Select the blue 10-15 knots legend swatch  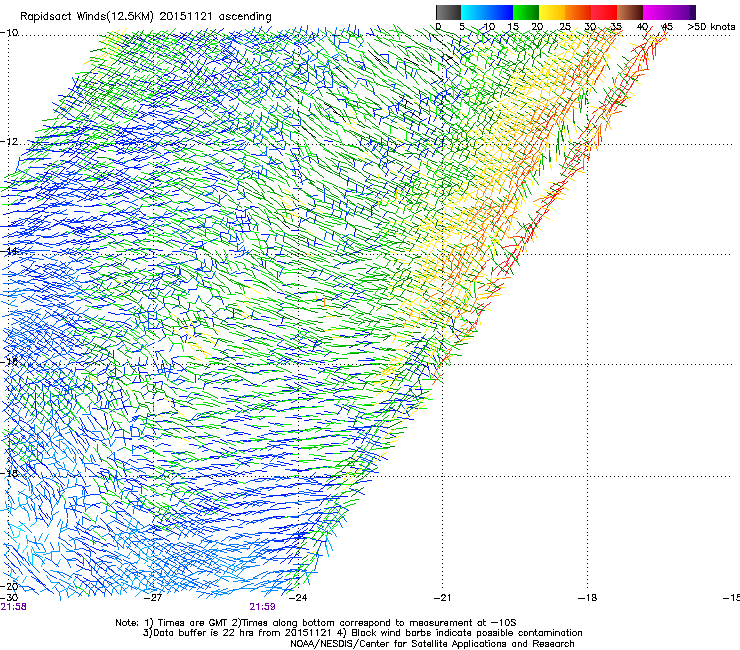click(500, 12)
